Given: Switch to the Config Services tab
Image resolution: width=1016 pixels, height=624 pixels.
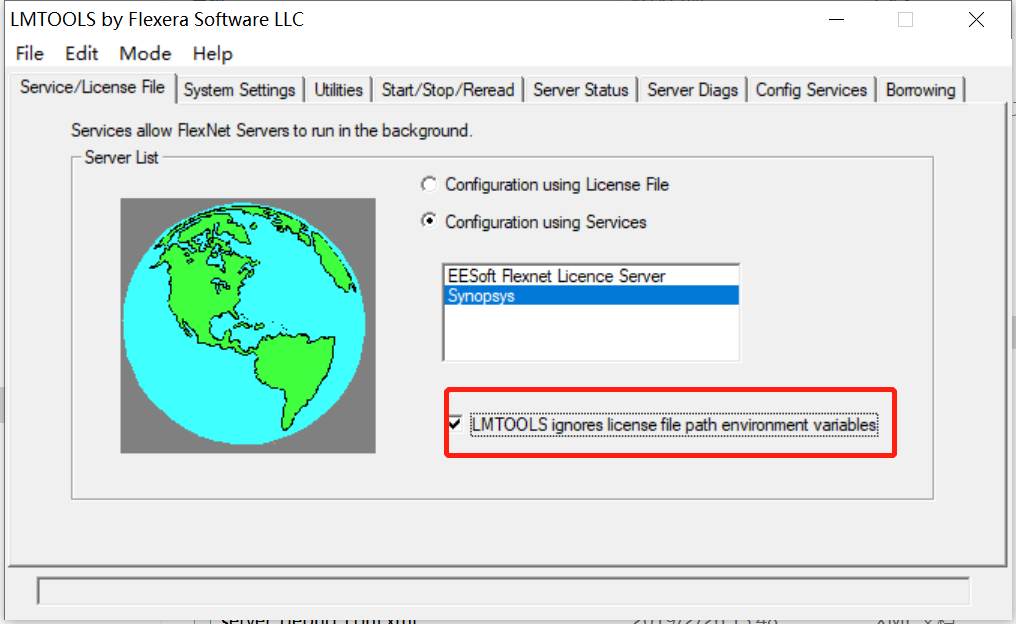Looking at the screenshot, I should [811, 90].
